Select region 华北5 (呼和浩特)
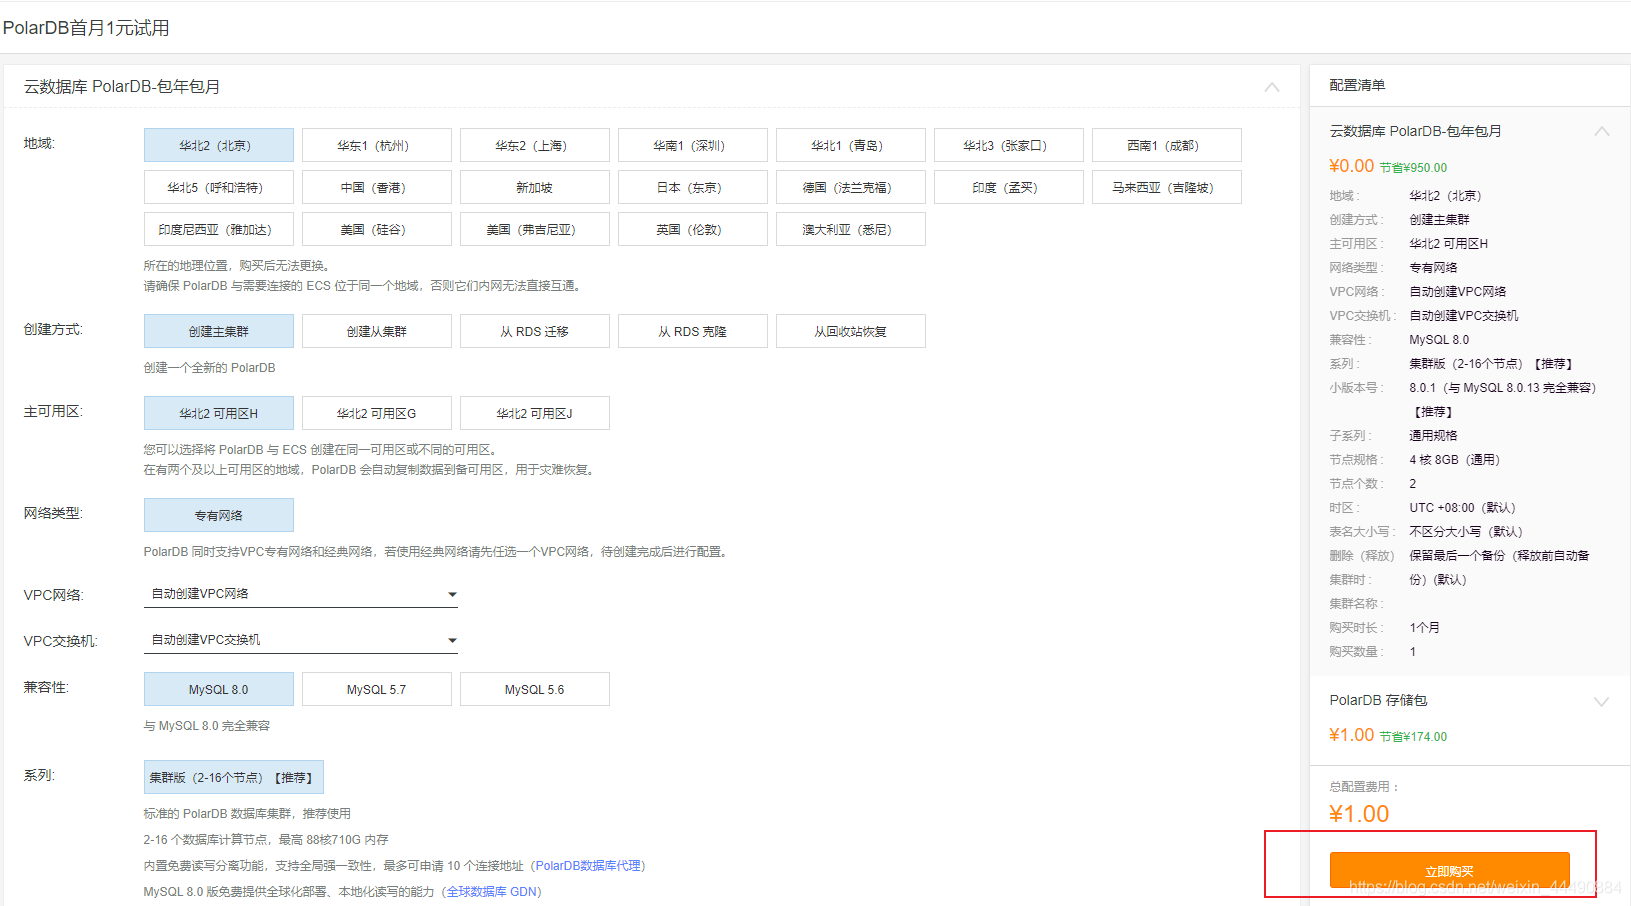 [x=218, y=187]
